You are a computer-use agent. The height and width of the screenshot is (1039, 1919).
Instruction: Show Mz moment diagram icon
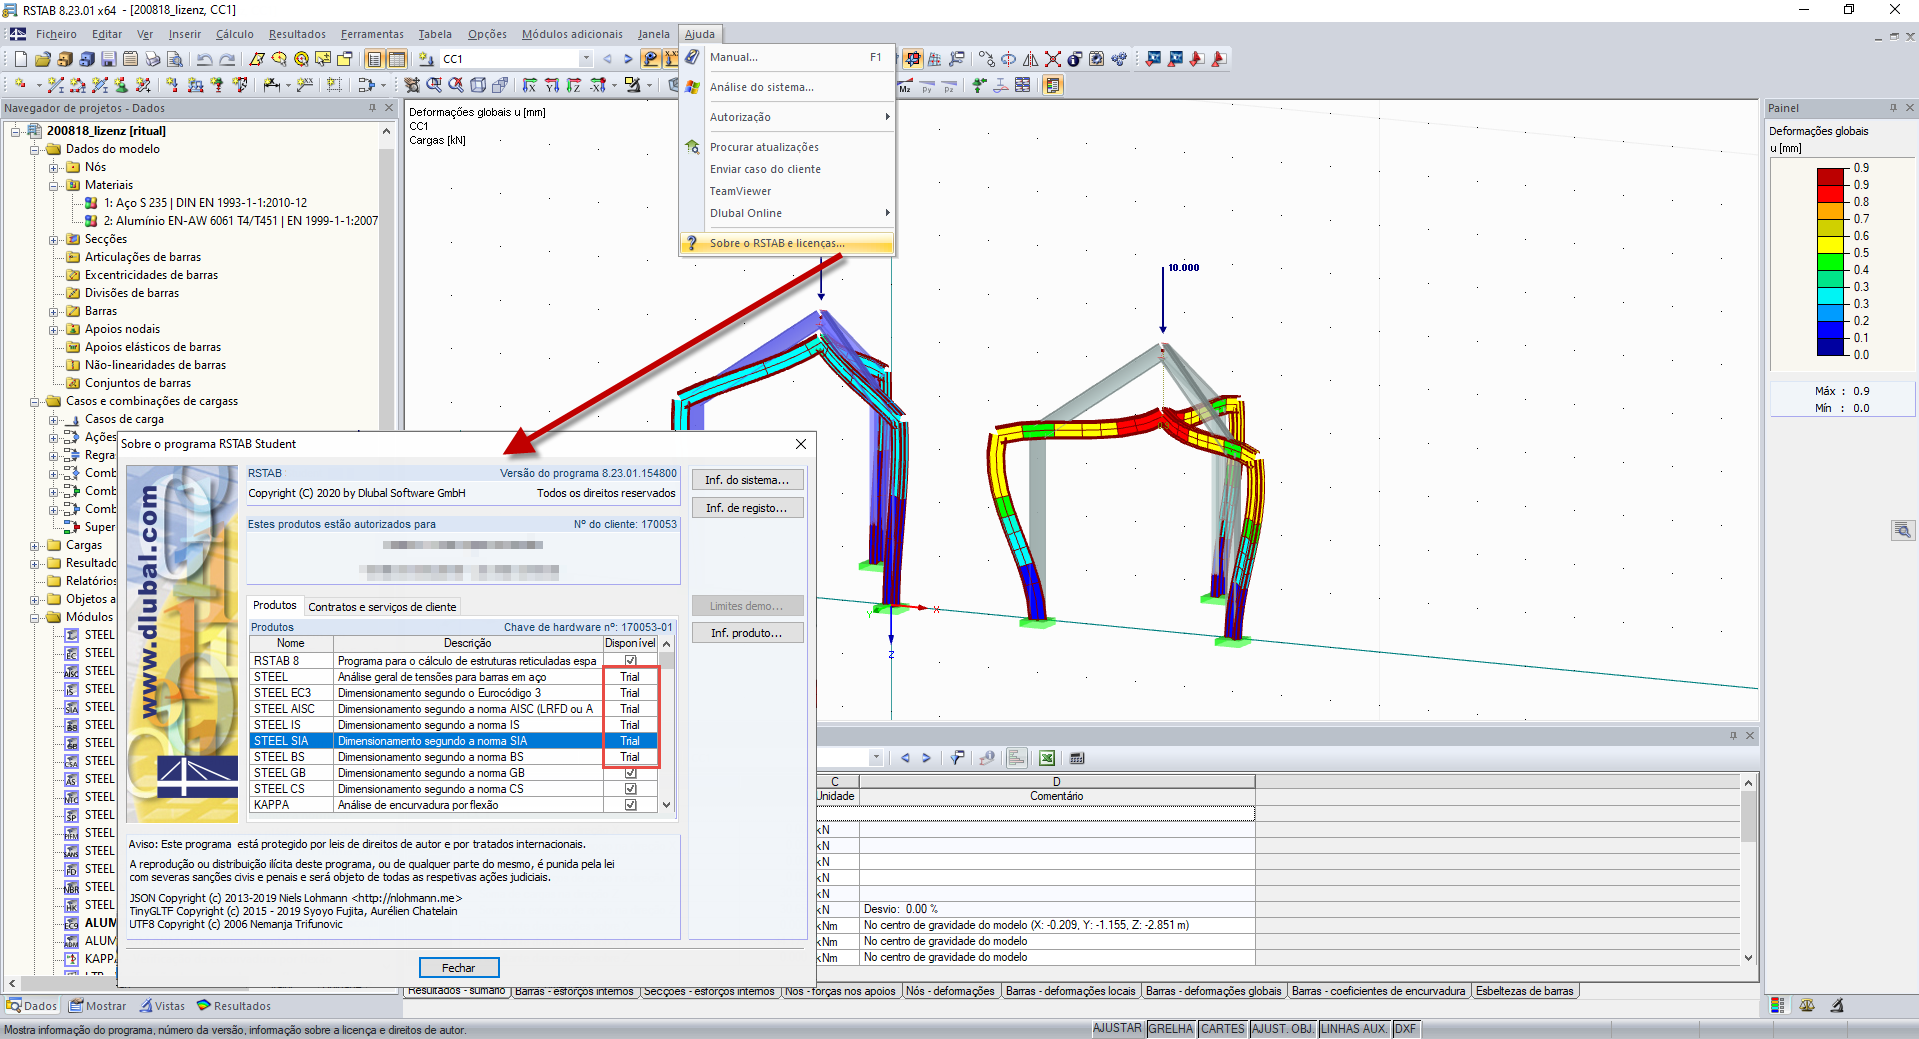pyautogui.click(x=905, y=86)
